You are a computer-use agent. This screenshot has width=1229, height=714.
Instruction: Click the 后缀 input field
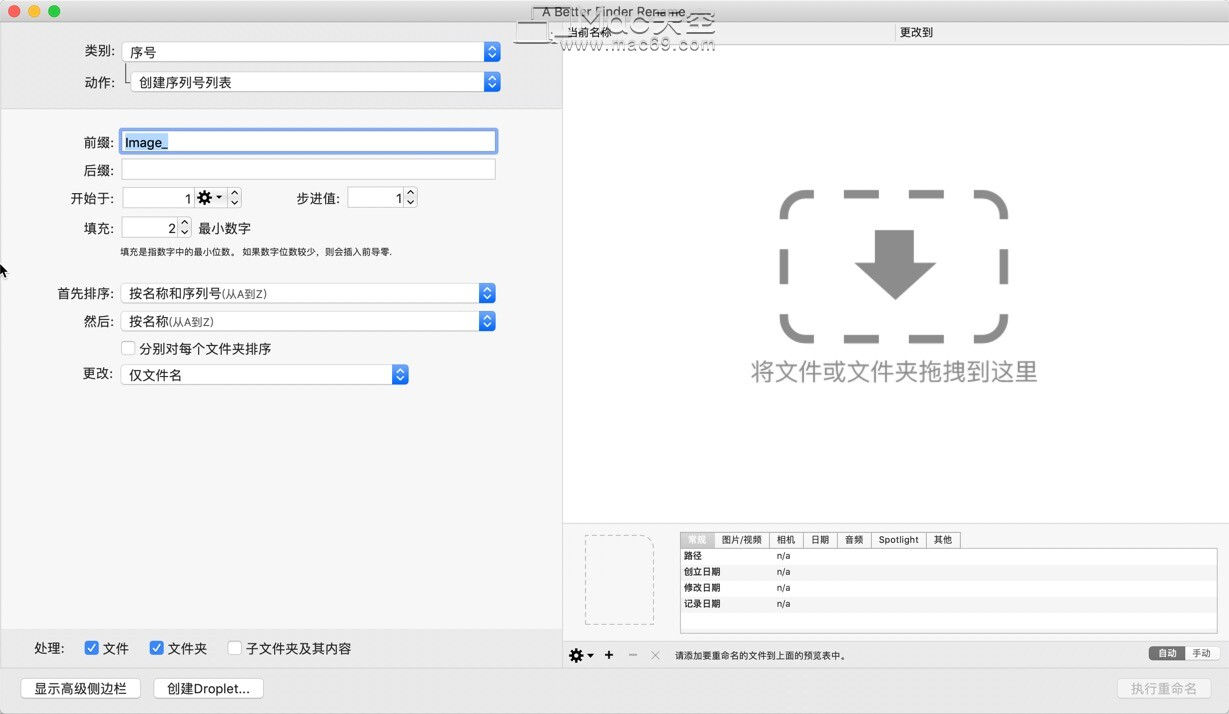[308, 170]
